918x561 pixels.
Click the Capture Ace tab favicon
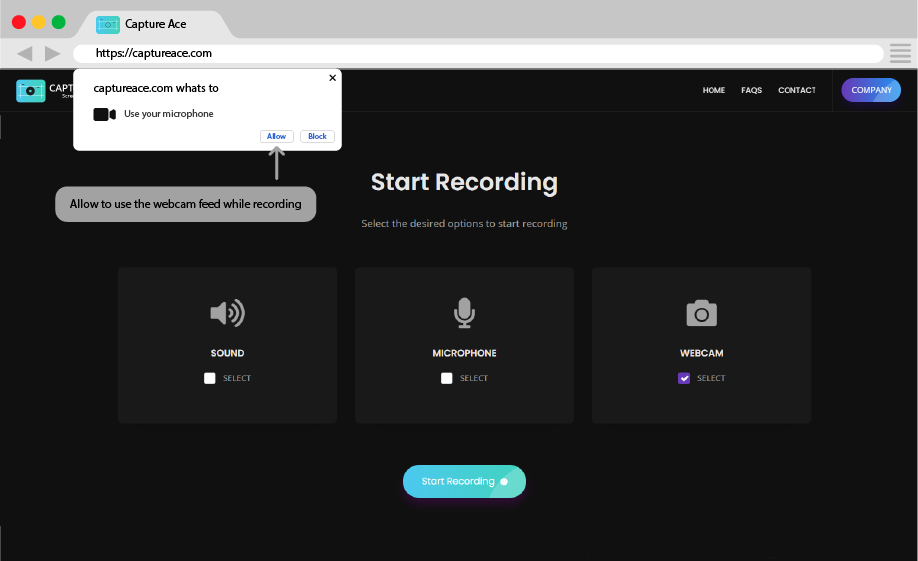click(x=108, y=25)
